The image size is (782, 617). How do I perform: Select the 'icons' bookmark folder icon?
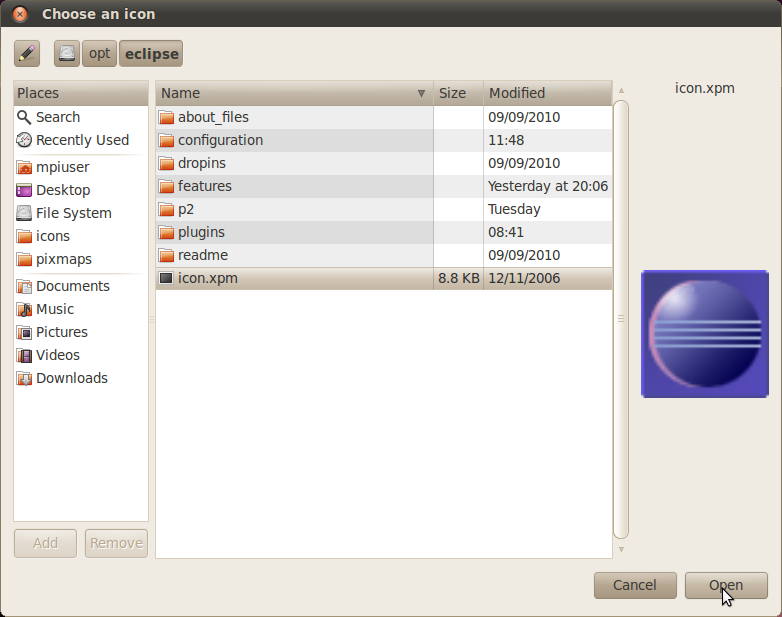click(24, 236)
